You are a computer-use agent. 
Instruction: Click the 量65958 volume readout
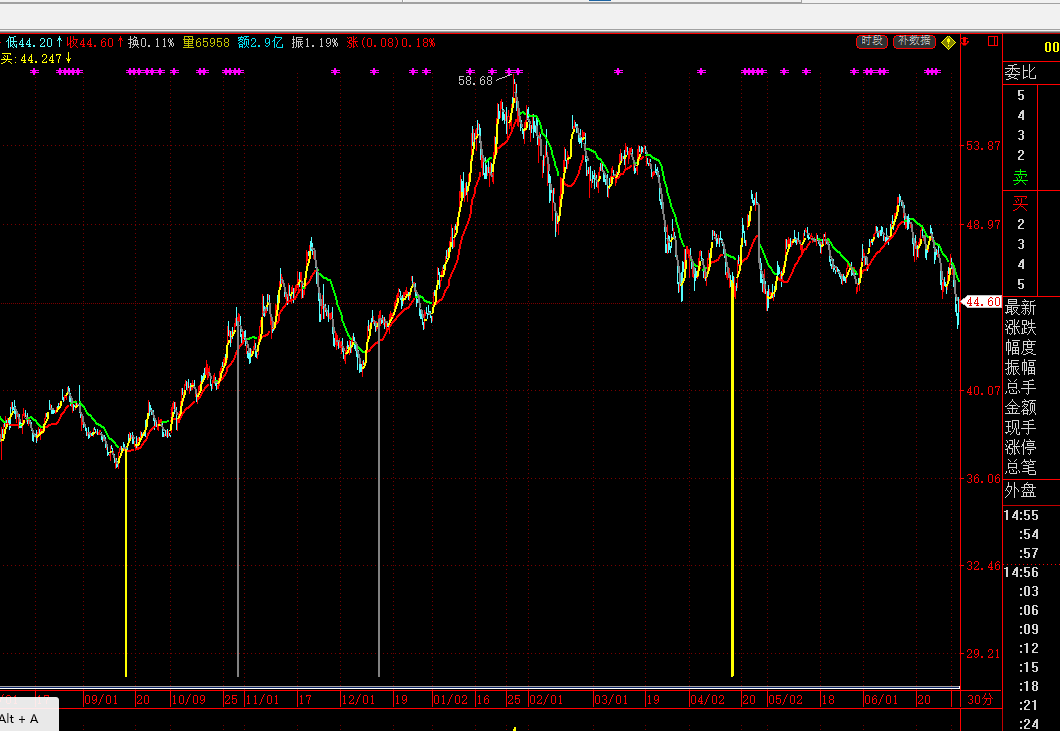206,43
